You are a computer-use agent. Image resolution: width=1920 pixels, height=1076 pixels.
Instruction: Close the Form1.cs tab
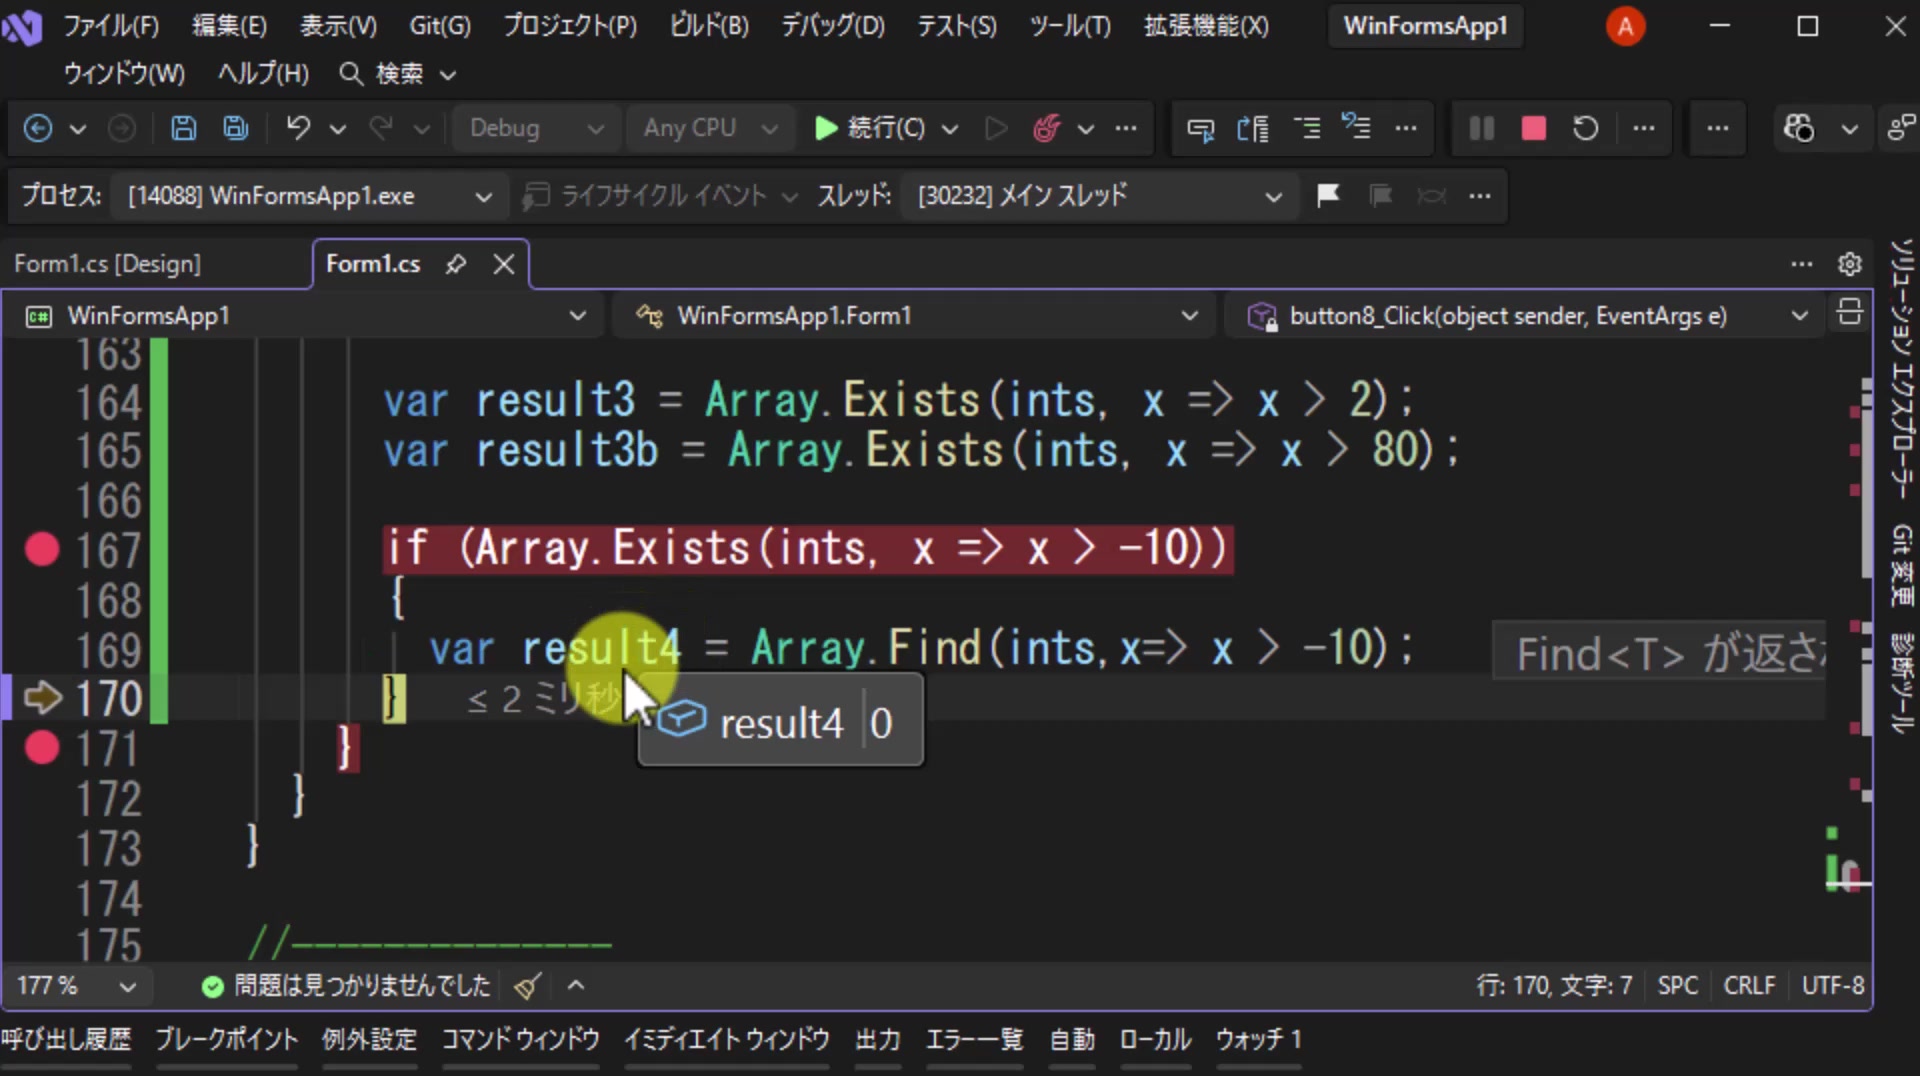point(504,264)
